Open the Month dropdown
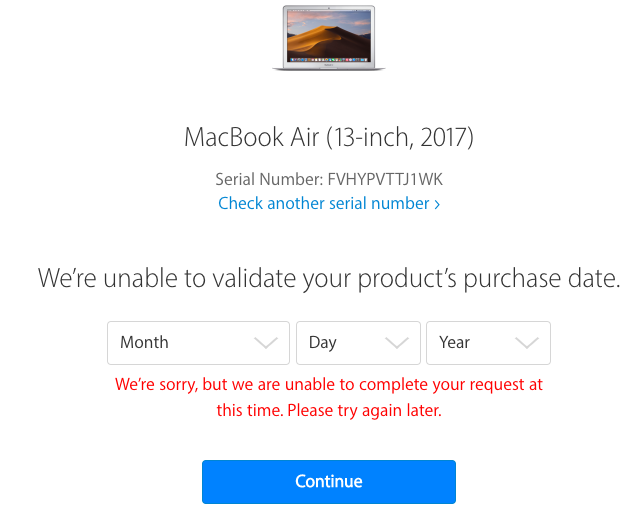This screenshot has height=518, width=644. 198,343
